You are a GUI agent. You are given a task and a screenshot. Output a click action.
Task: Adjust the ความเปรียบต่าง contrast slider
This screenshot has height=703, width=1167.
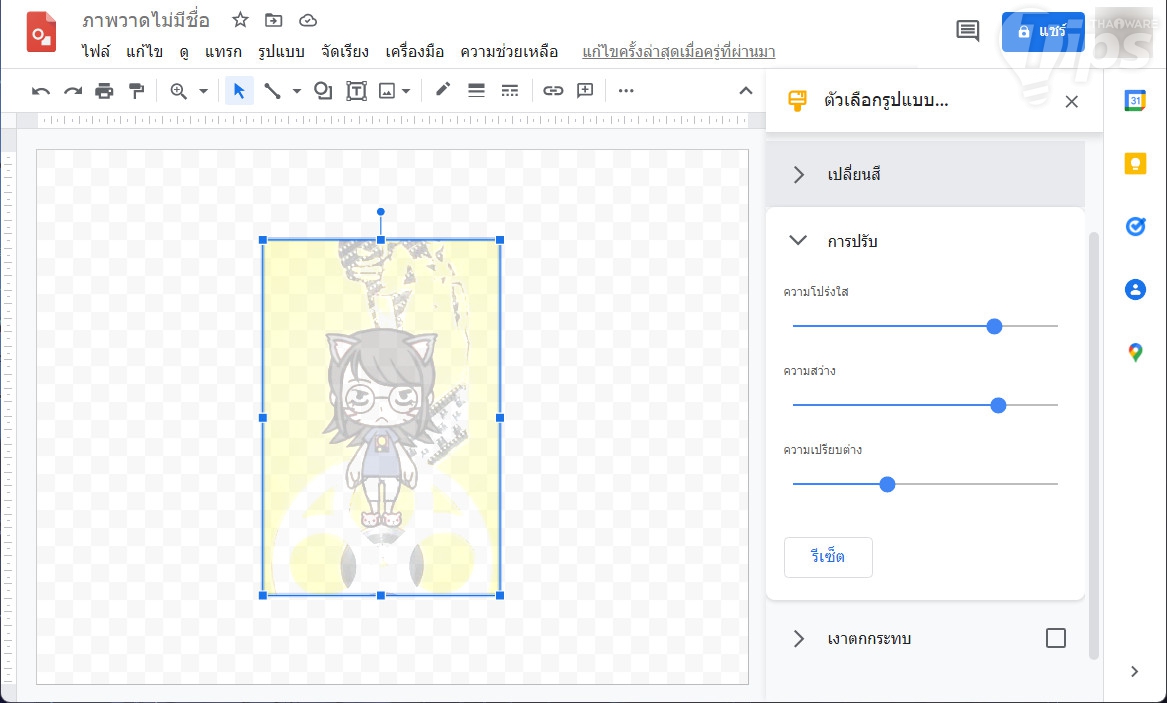[x=886, y=484]
